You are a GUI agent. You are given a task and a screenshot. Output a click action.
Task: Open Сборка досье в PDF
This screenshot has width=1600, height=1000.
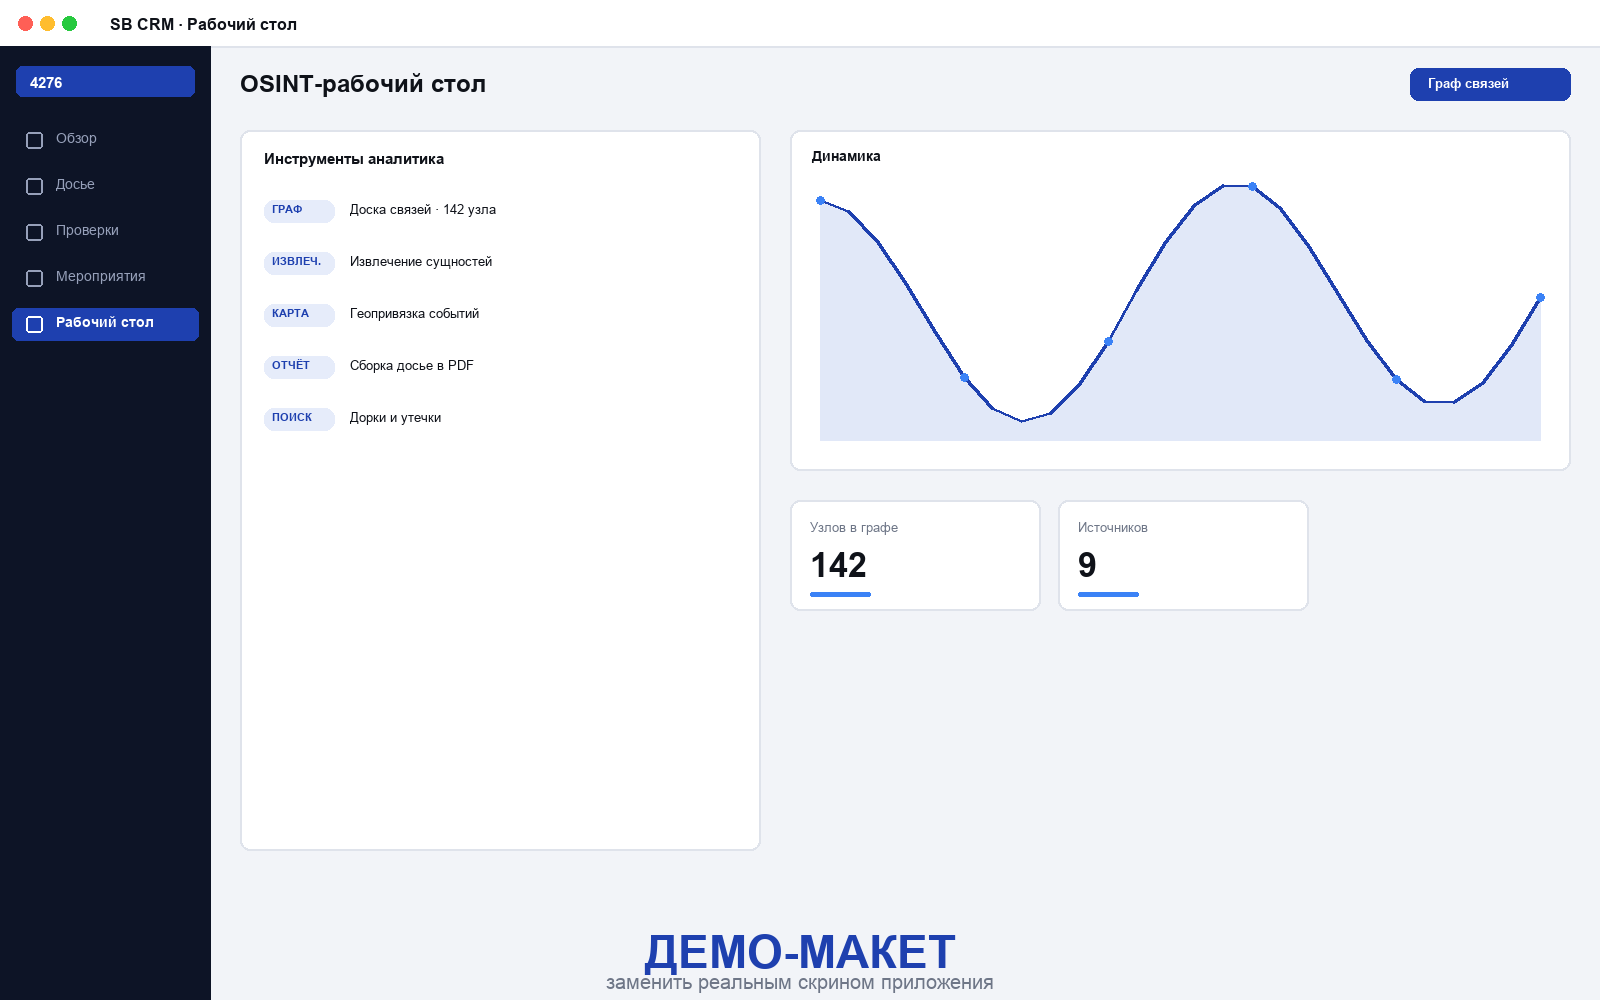(x=412, y=366)
